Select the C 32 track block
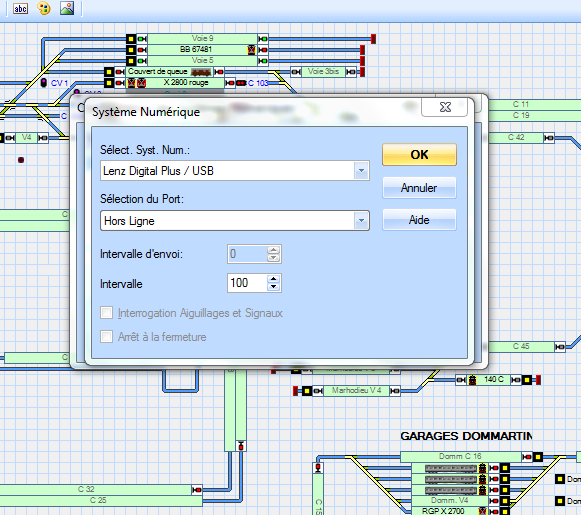581x515 pixels. [x=96, y=489]
